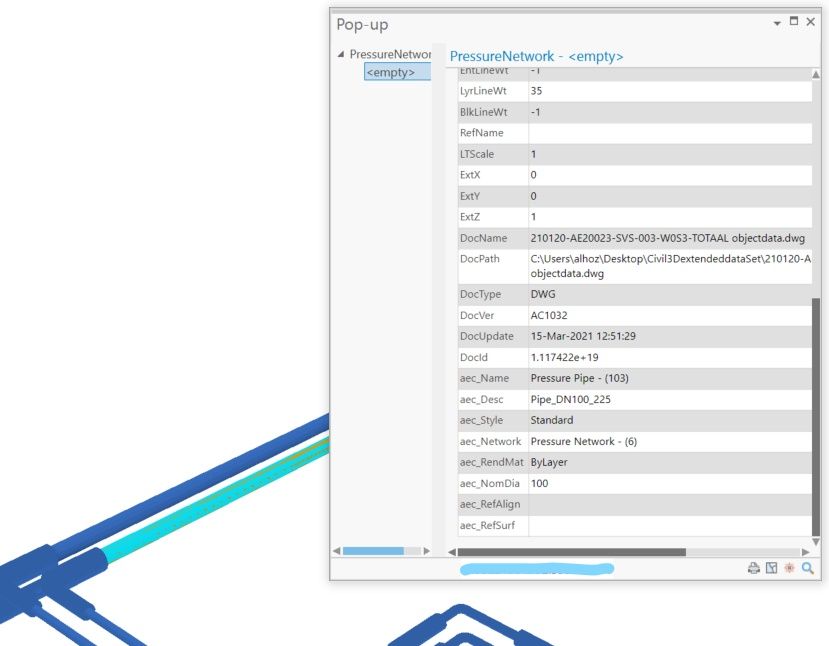
Task: Click right arrow of attribute horizontal scrollbar
Action: click(806, 552)
